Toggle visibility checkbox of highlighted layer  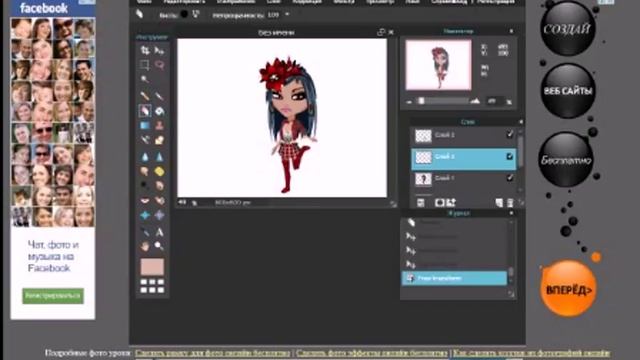click(x=510, y=157)
